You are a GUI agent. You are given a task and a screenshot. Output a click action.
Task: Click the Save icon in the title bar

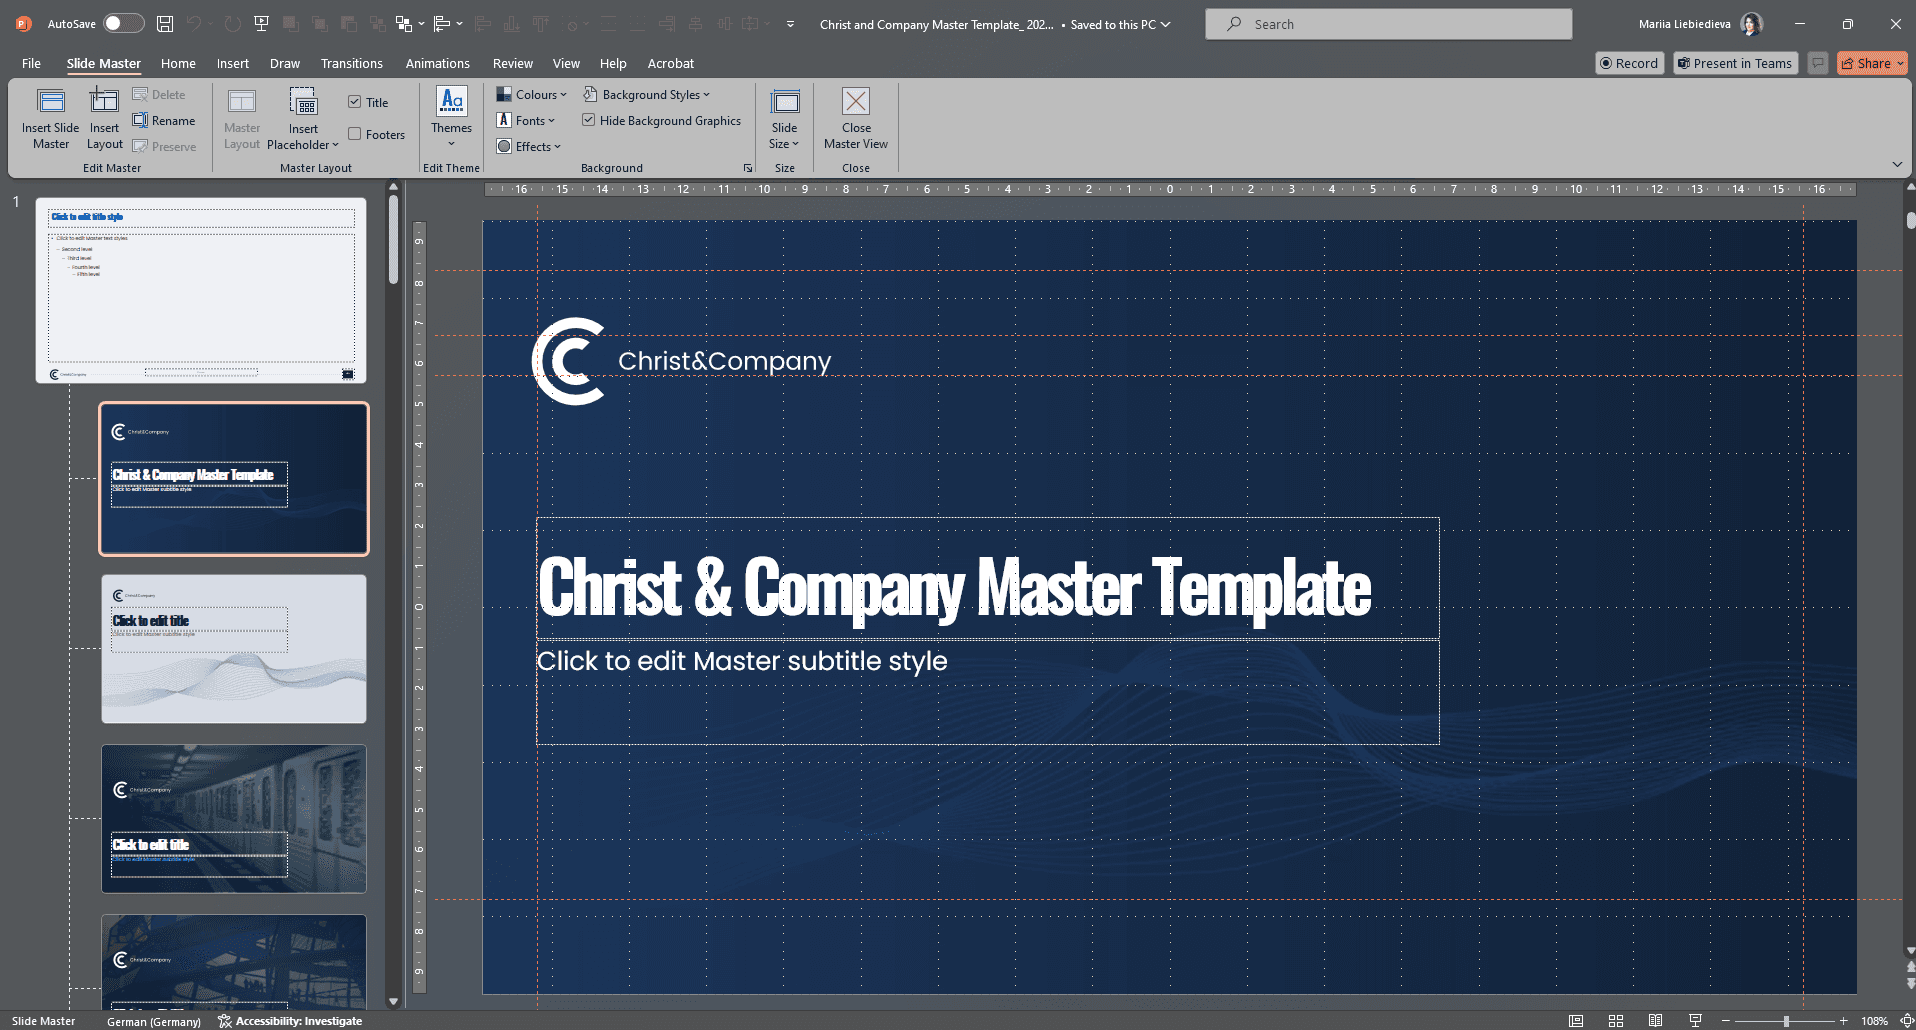[x=165, y=24]
